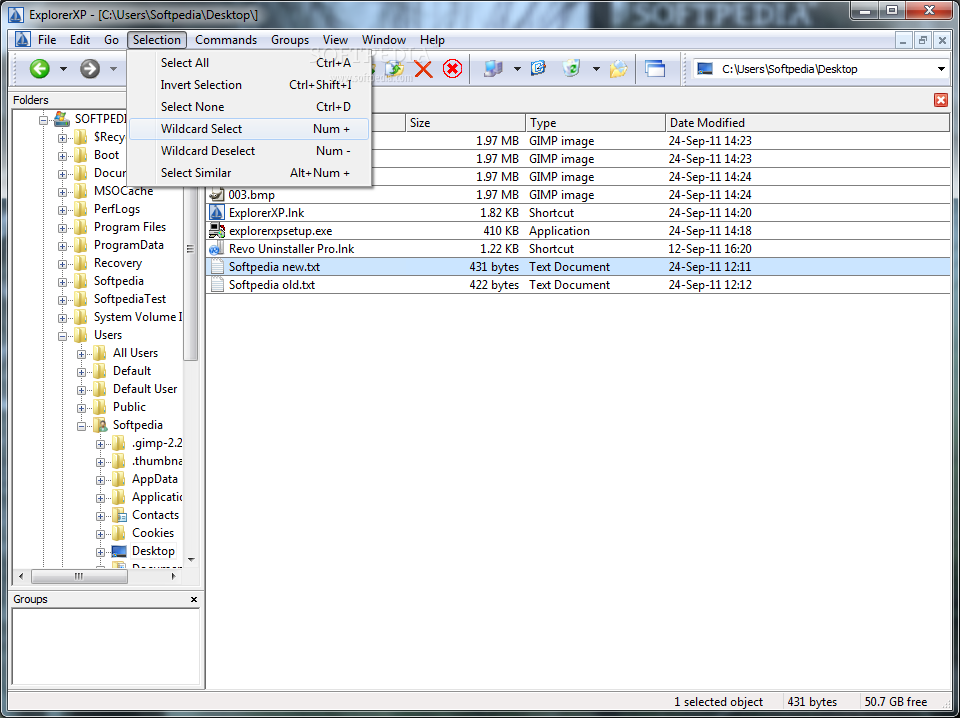Select Desktop folder in tree
Screen dimensions: 960x718
[x=153, y=551]
